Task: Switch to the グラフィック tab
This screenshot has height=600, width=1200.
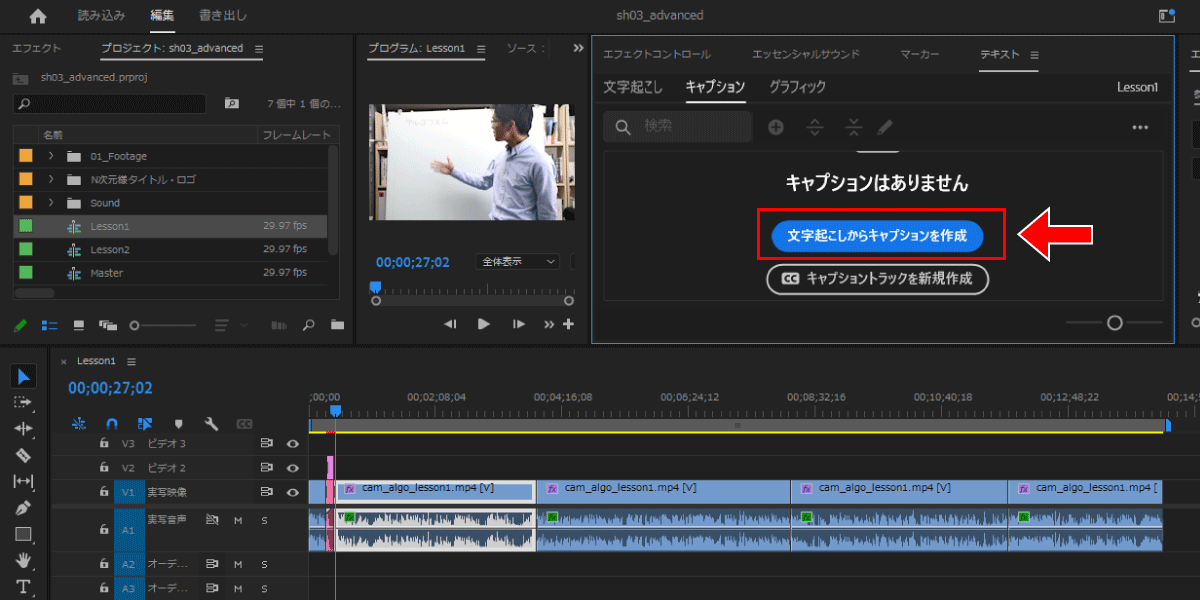Action: coord(797,87)
